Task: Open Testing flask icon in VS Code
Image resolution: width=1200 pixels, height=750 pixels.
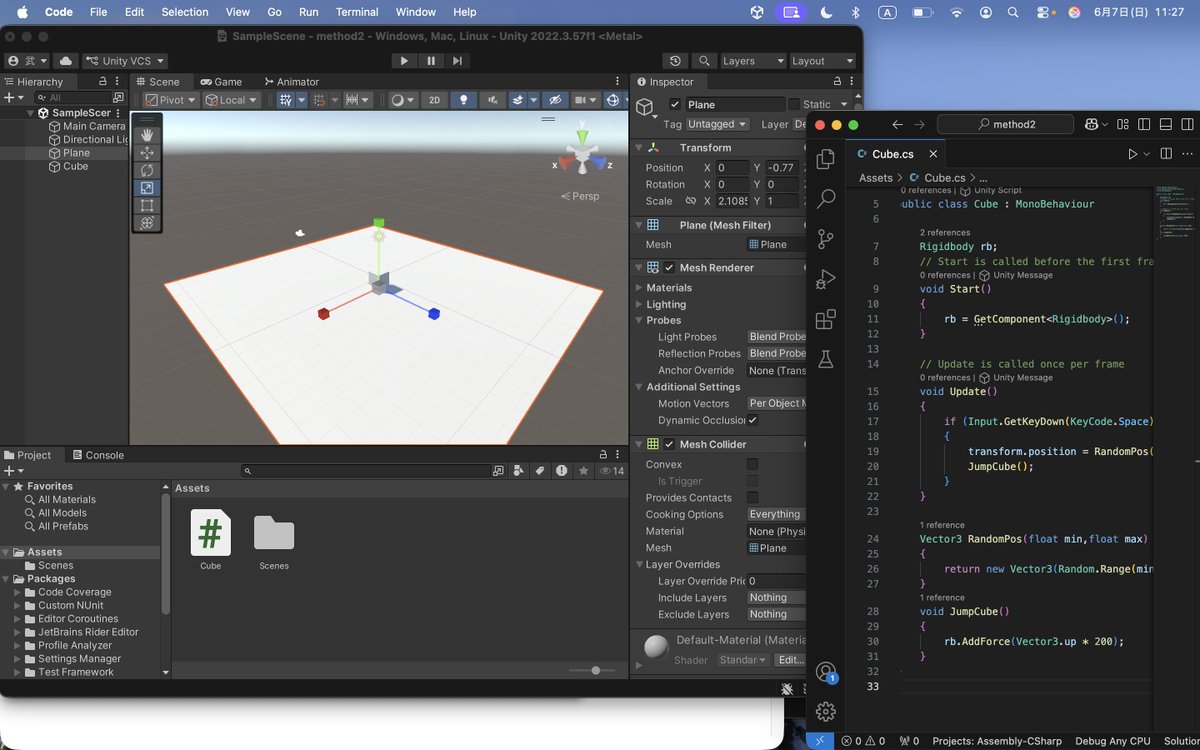Action: 826,358
